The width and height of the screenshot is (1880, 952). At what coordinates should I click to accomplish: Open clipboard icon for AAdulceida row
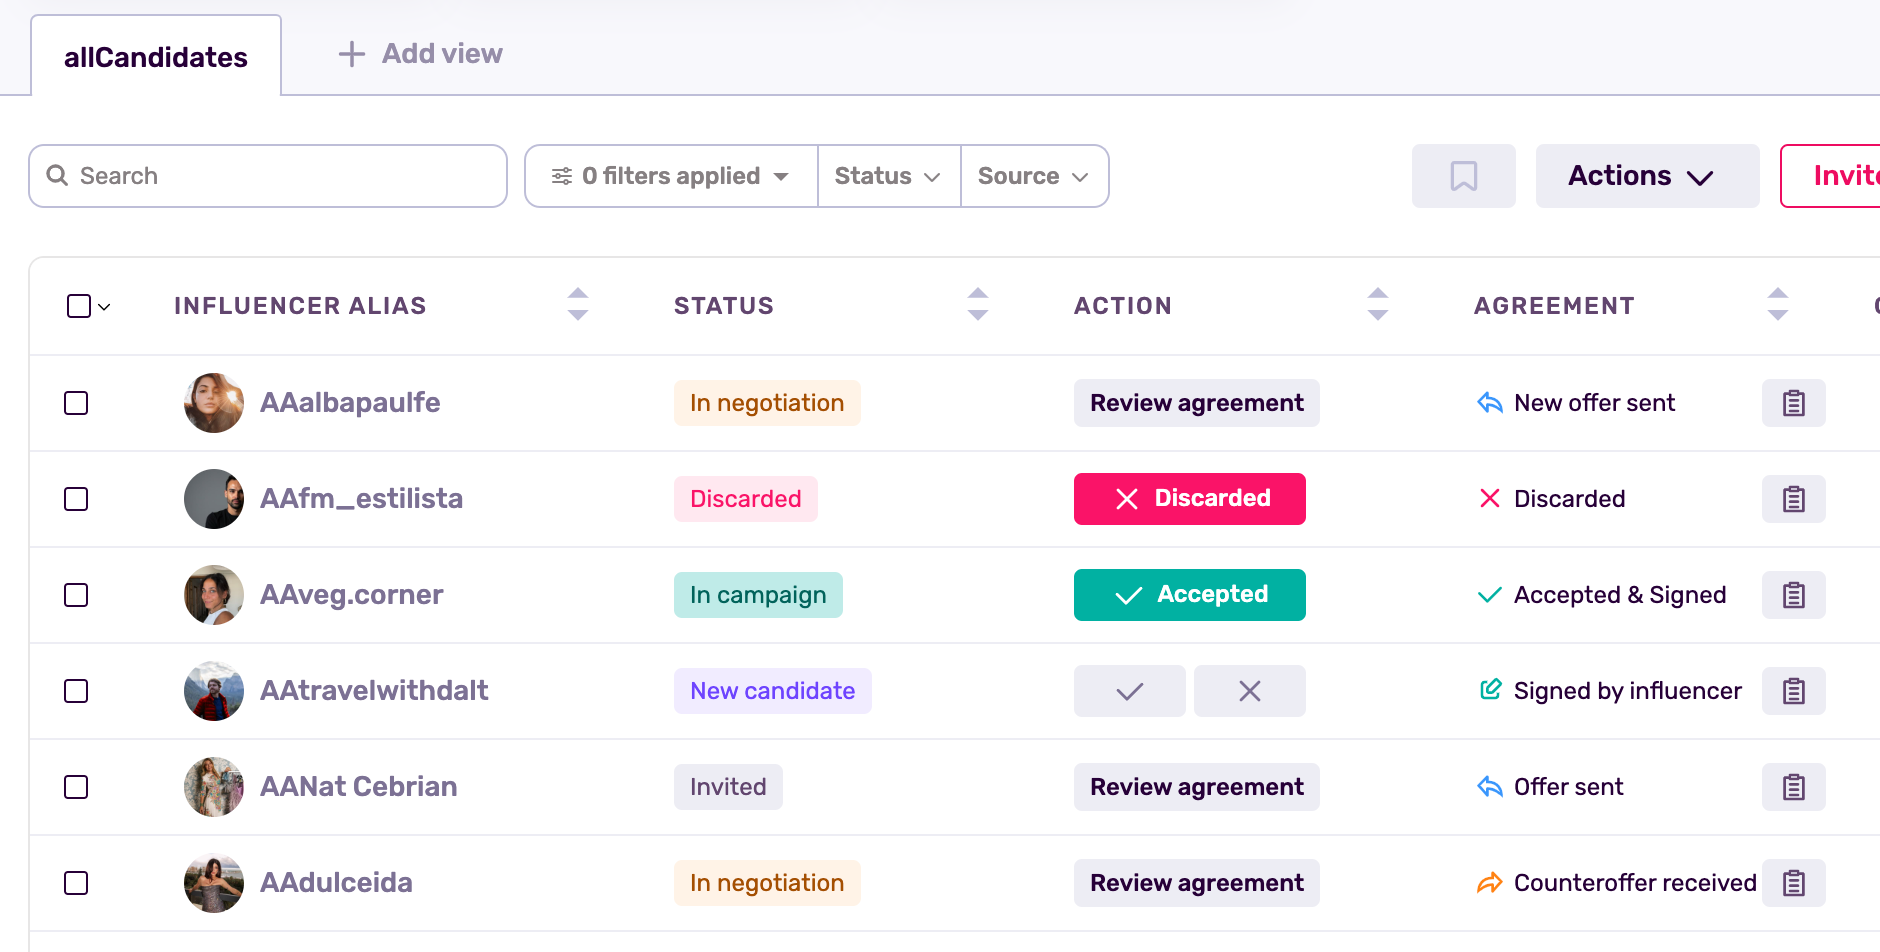(1793, 883)
